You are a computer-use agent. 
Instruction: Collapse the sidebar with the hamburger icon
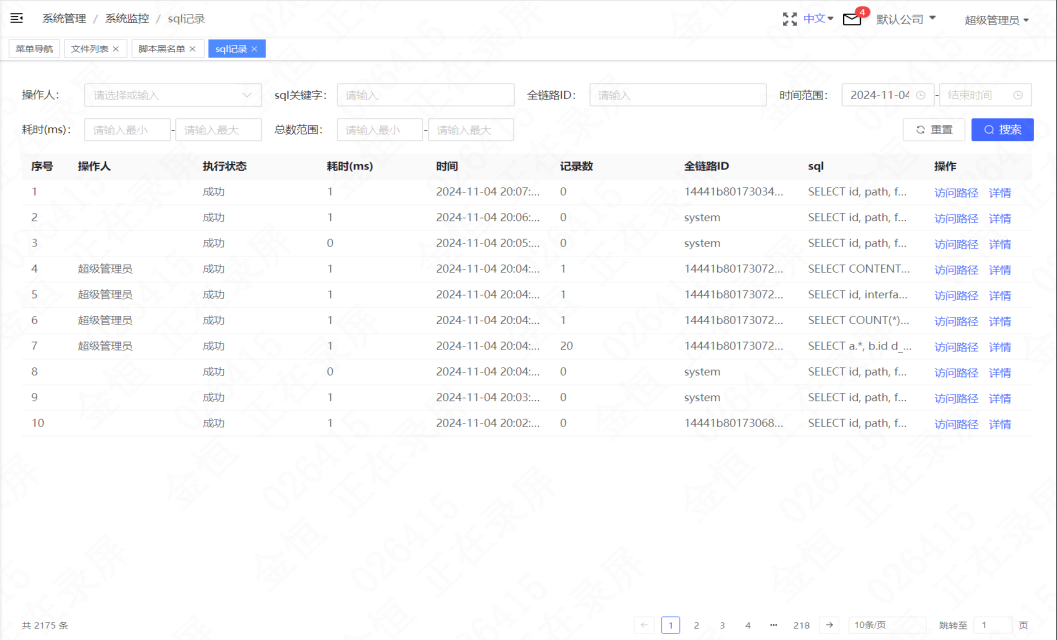coord(17,18)
